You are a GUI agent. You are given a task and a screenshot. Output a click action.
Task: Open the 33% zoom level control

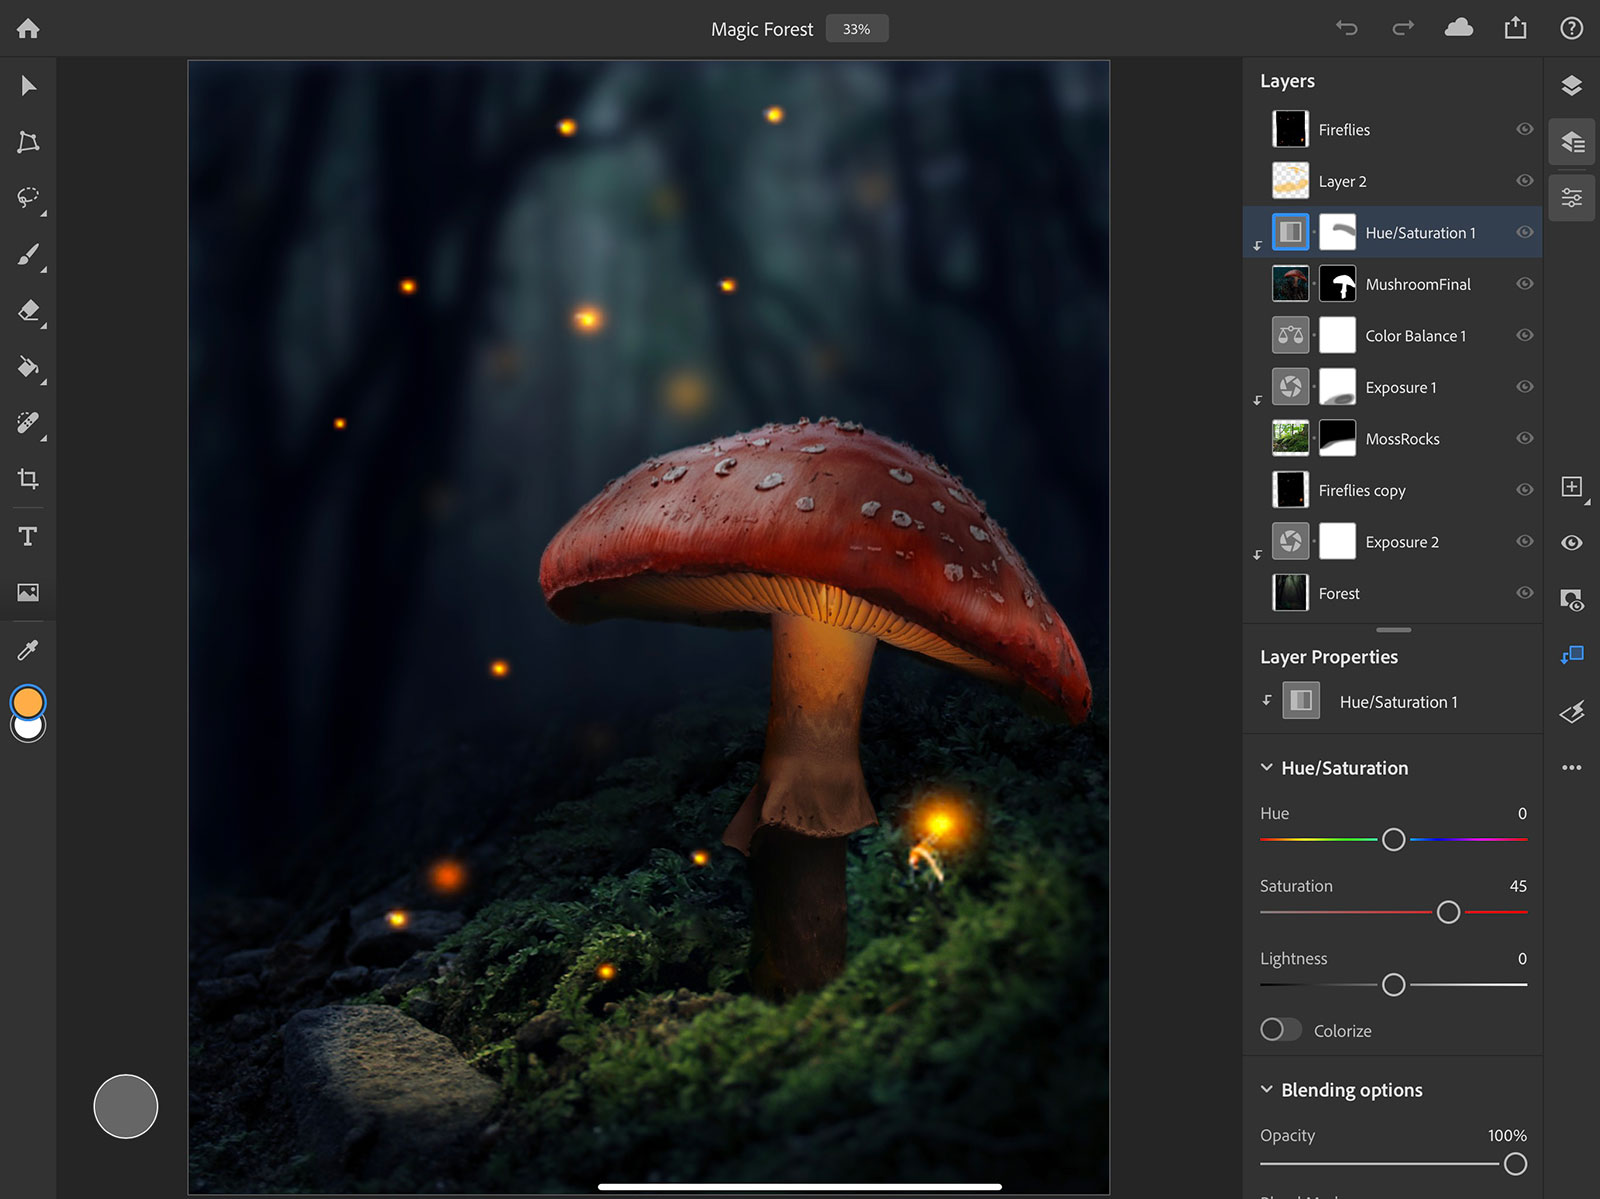[x=856, y=29]
